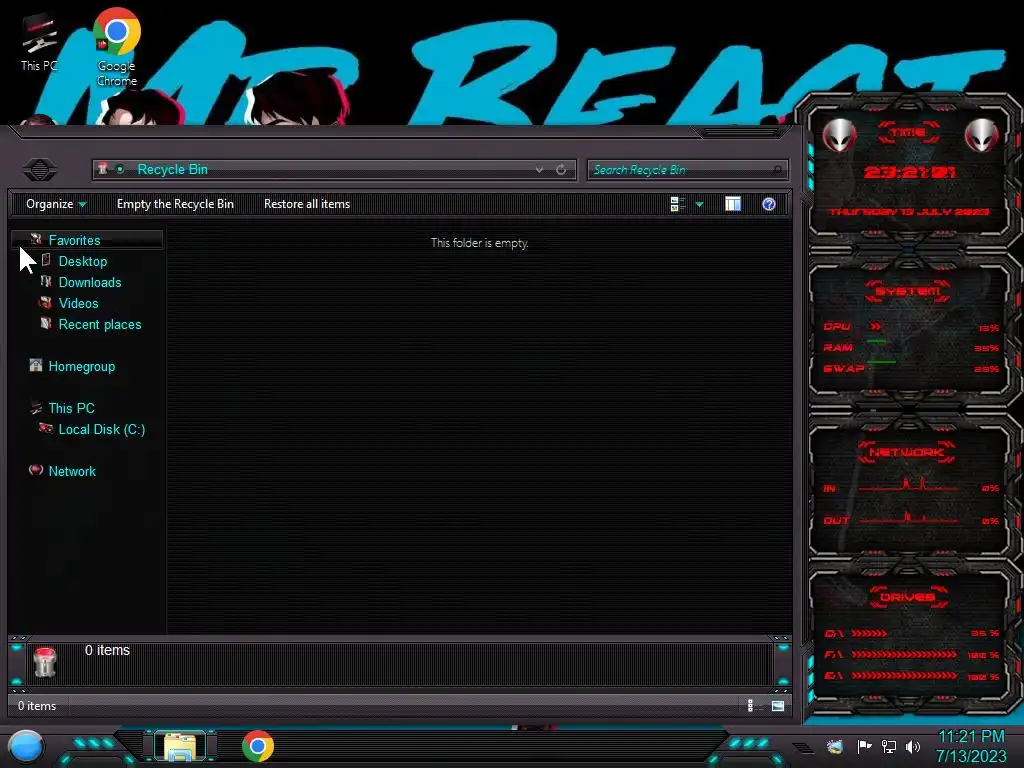Expand the address bar history dropdown
Screen dimensions: 1024x768
pos(539,170)
